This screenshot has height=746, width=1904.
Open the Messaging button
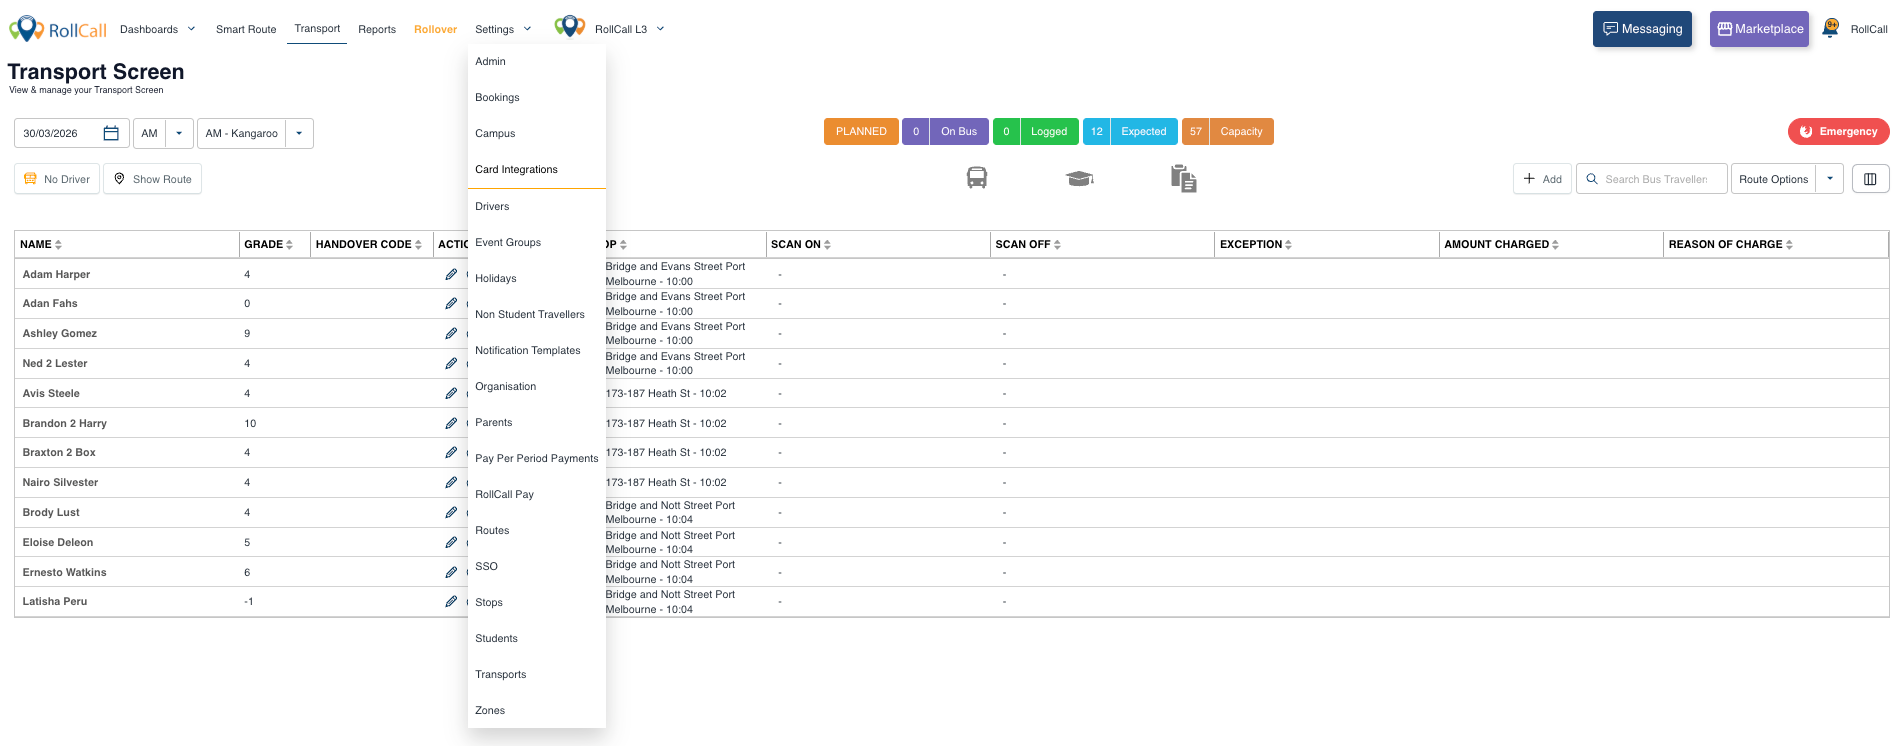point(1642,29)
